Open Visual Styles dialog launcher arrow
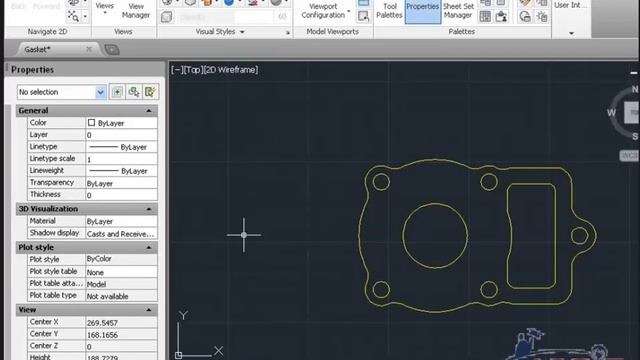640x360 pixels. click(x=287, y=32)
